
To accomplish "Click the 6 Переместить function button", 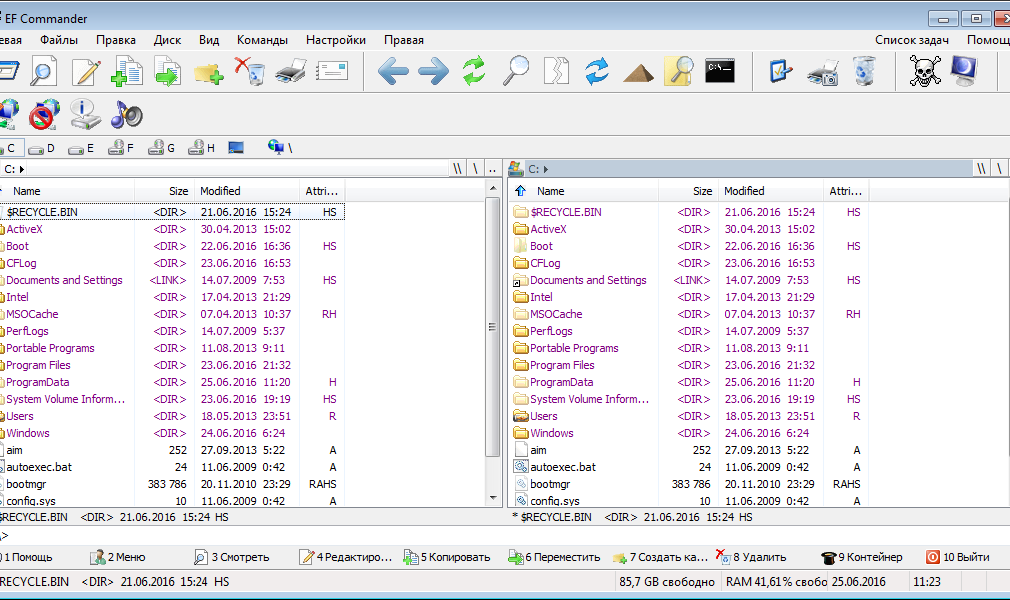I will point(554,557).
